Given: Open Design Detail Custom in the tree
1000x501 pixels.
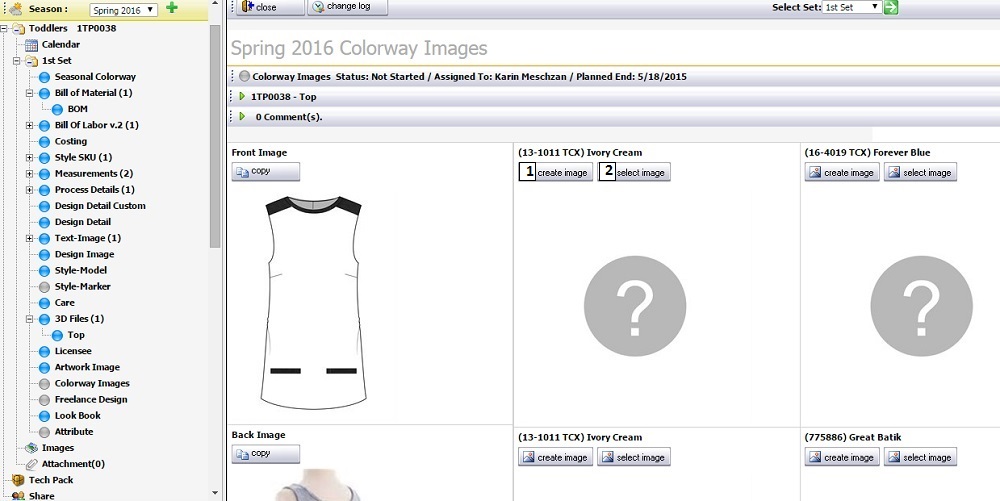Looking at the screenshot, I should click(100, 206).
